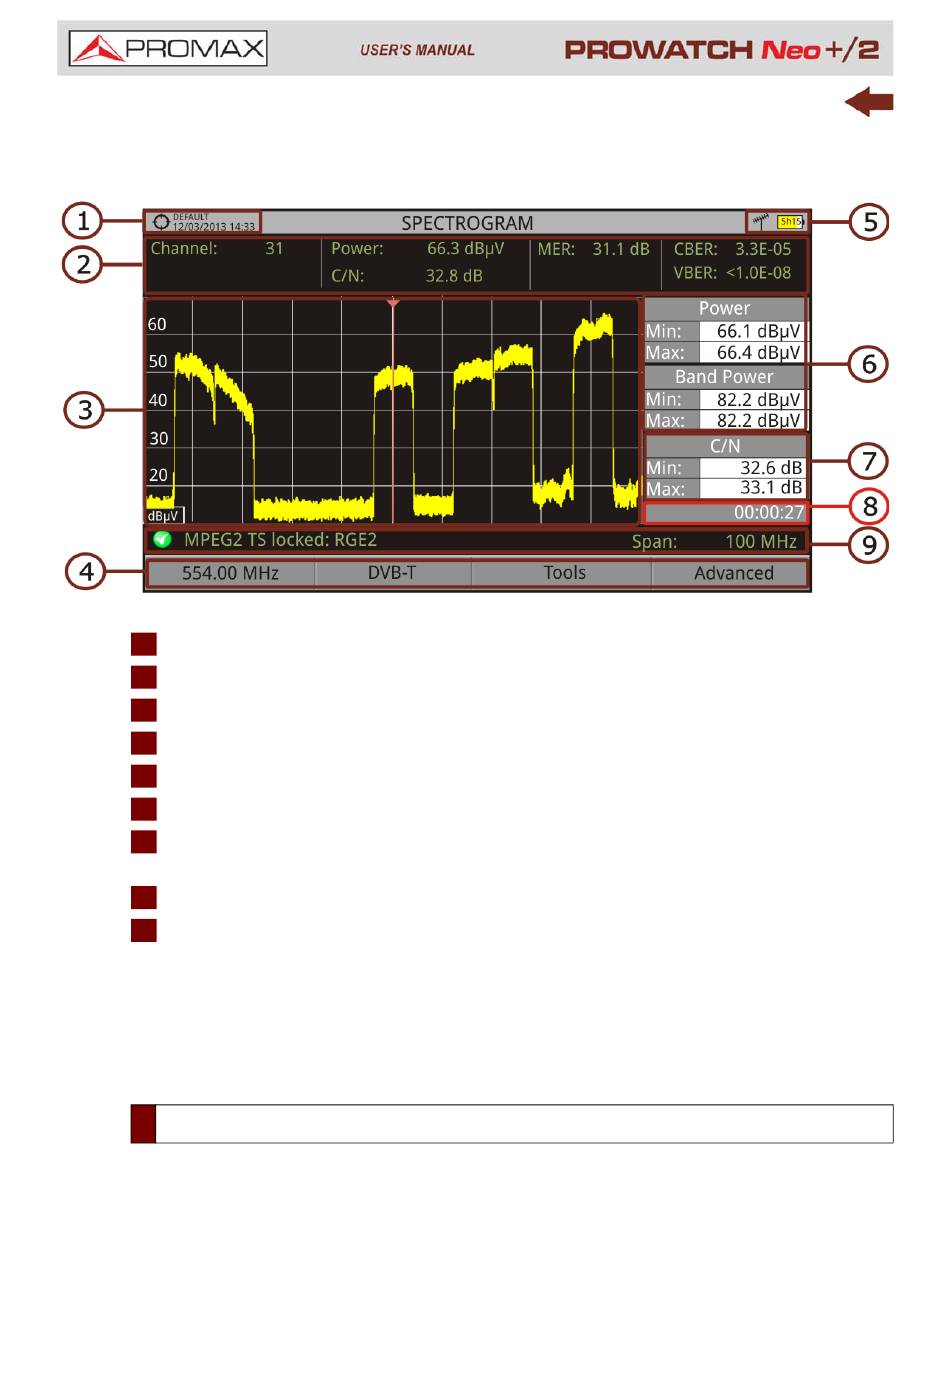Click the green MPEG2 TS locked check icon
This screenshot has width=950, height=1379.
[x=162, y=540]
